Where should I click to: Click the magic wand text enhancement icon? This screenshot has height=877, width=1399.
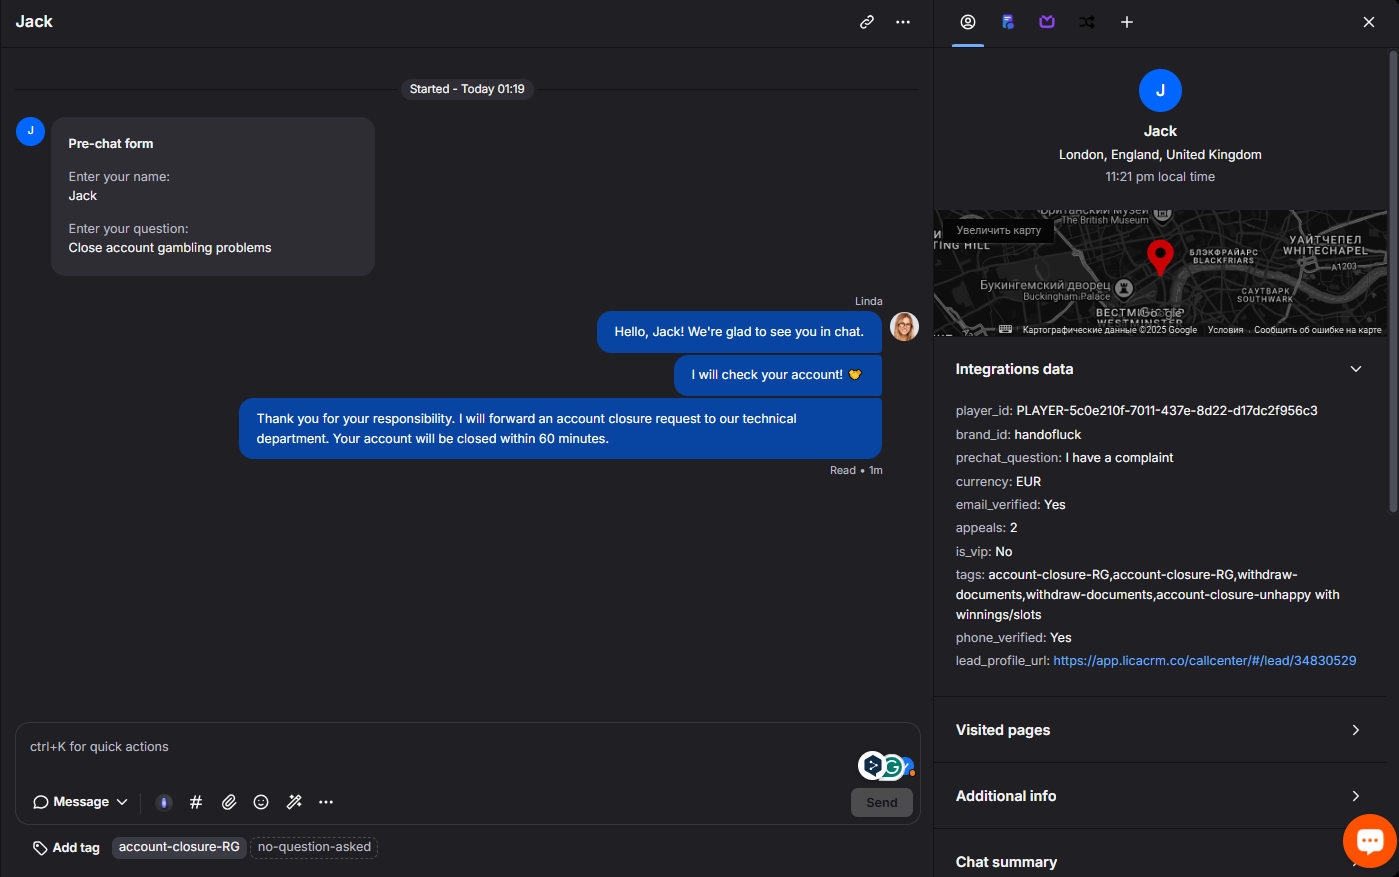[x=294, y=802]
